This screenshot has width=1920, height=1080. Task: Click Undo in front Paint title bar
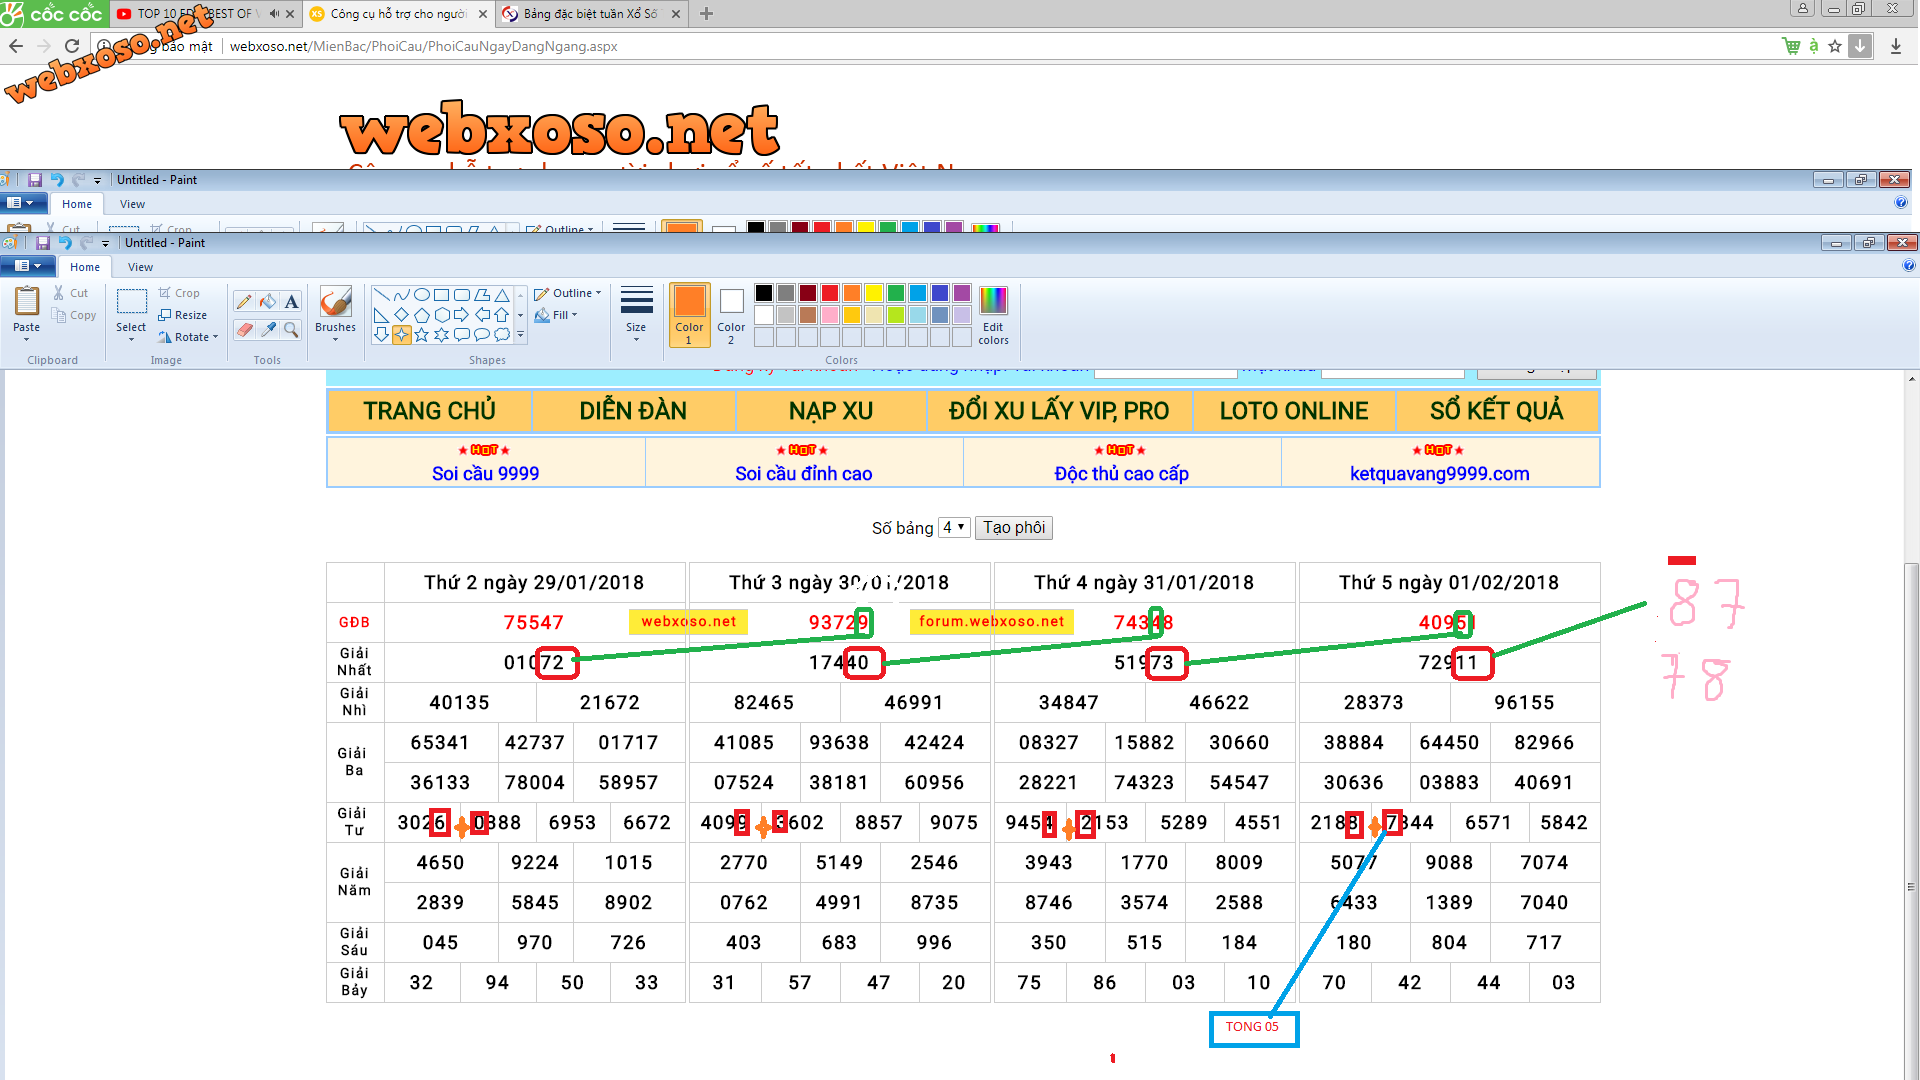[x=65, y=243]
